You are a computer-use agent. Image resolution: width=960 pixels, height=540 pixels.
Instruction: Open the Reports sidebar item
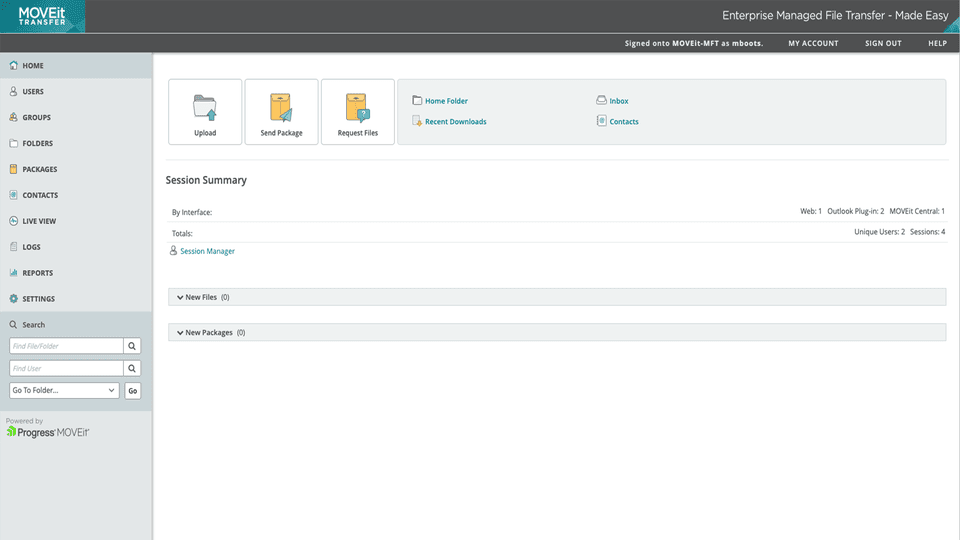(x=37, y=273)
